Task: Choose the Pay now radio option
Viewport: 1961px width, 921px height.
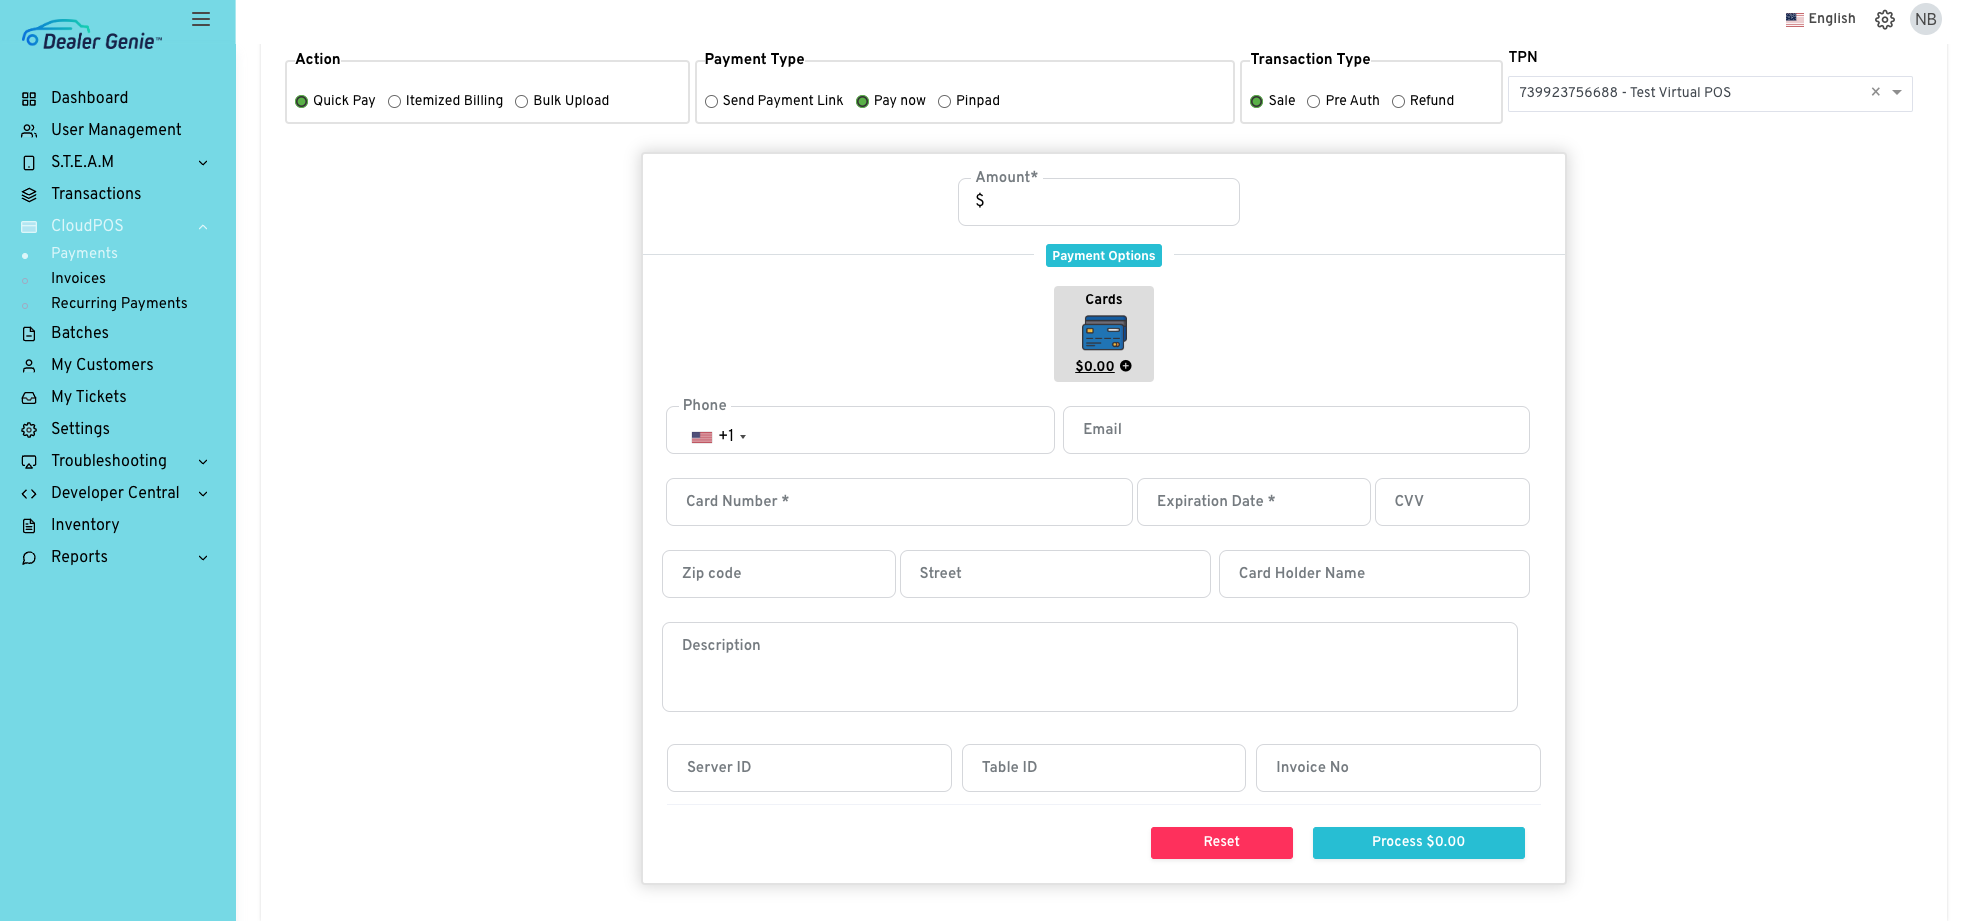Action: point(862,101)
